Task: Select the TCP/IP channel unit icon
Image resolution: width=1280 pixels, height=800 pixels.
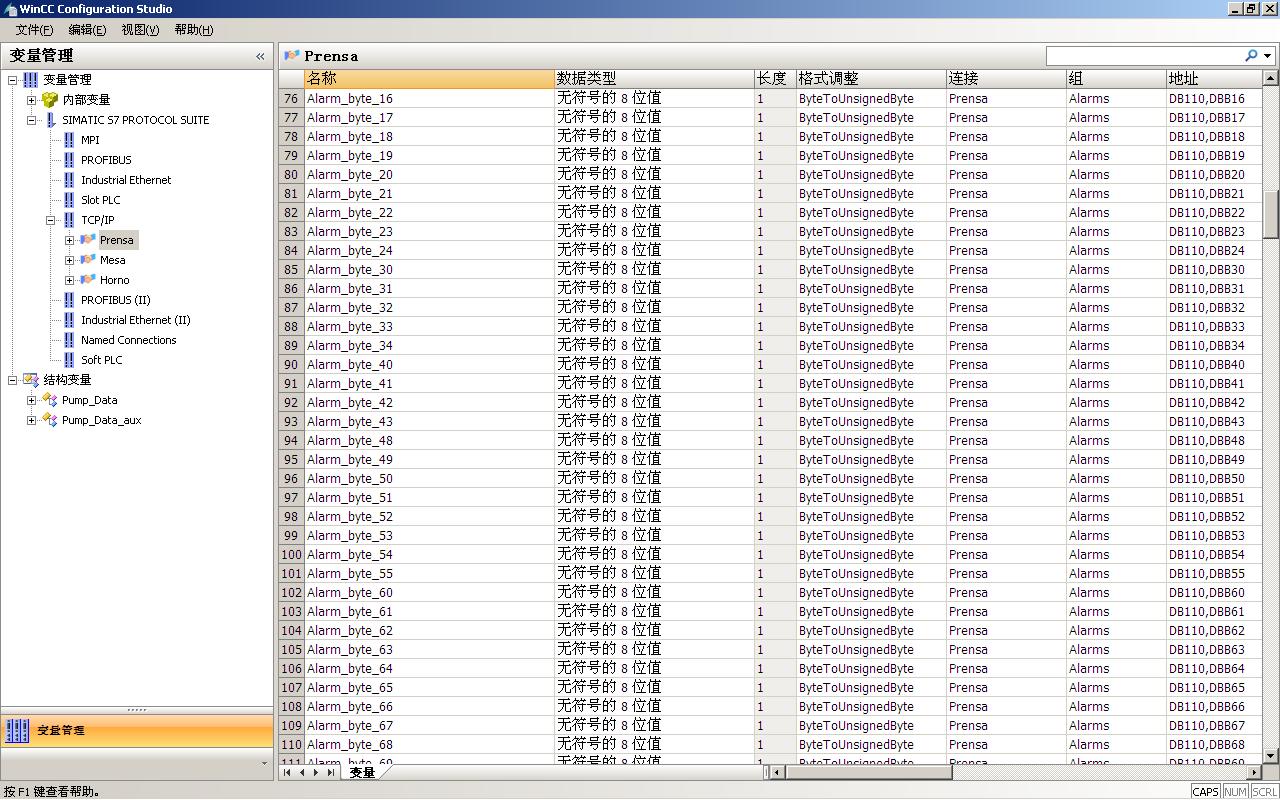Action: click(x=69, y=220)
